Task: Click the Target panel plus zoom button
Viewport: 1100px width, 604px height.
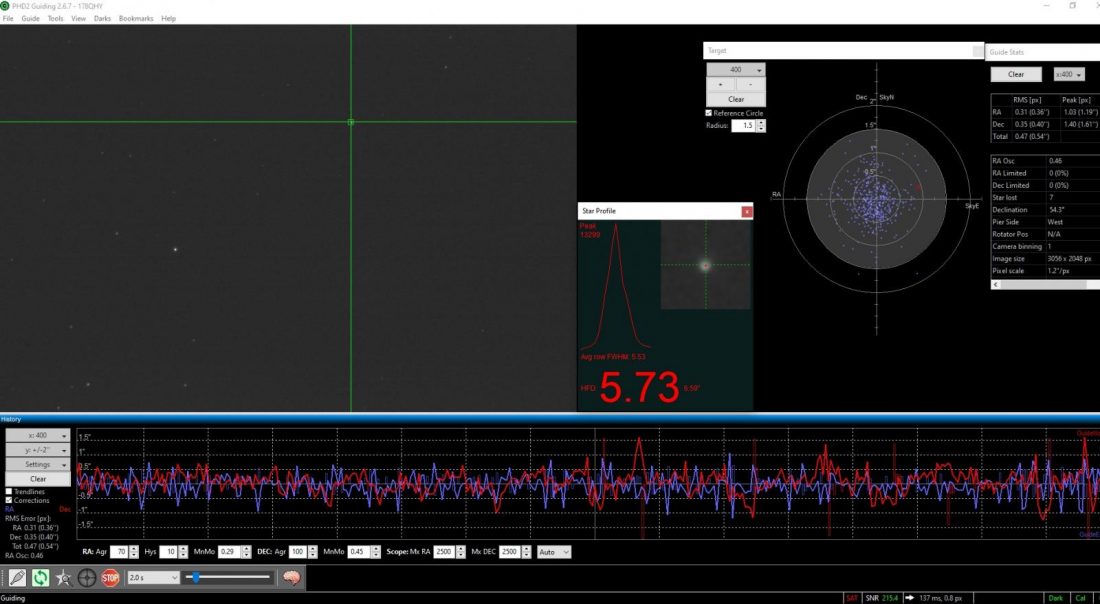Action: [x=721, y=84]
